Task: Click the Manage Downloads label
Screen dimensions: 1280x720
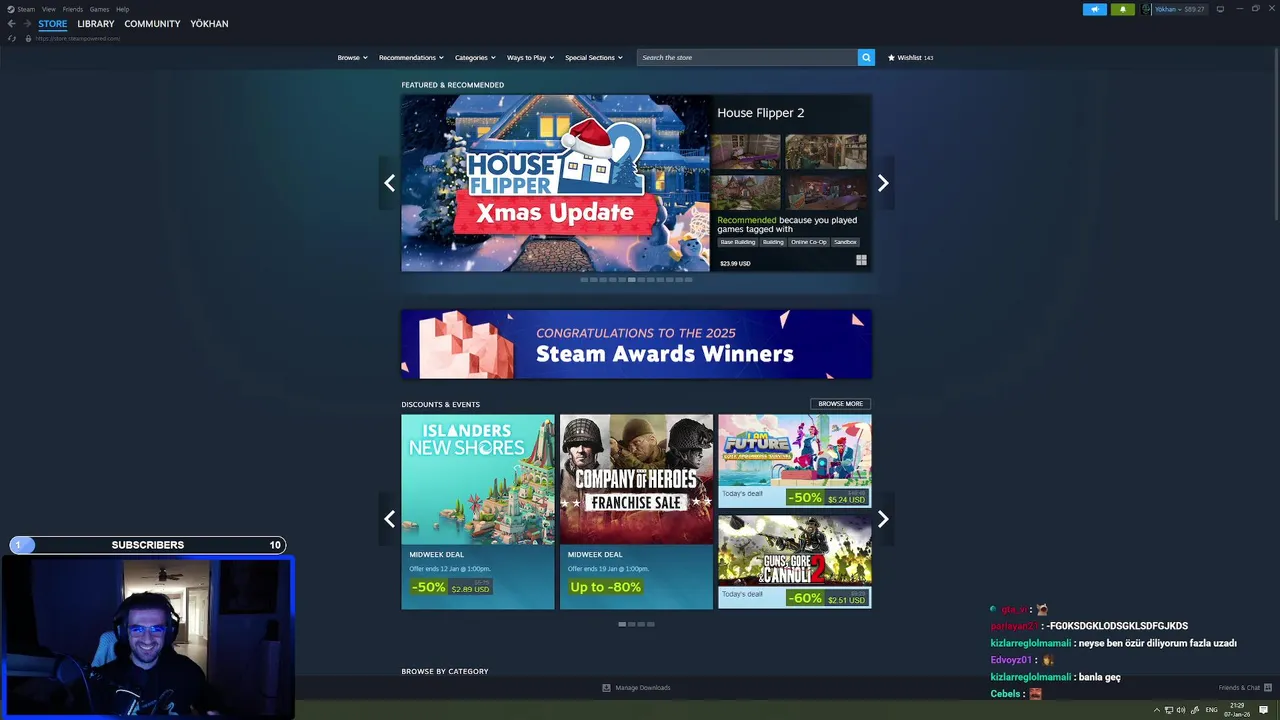Action: click(x=643, y=688)
